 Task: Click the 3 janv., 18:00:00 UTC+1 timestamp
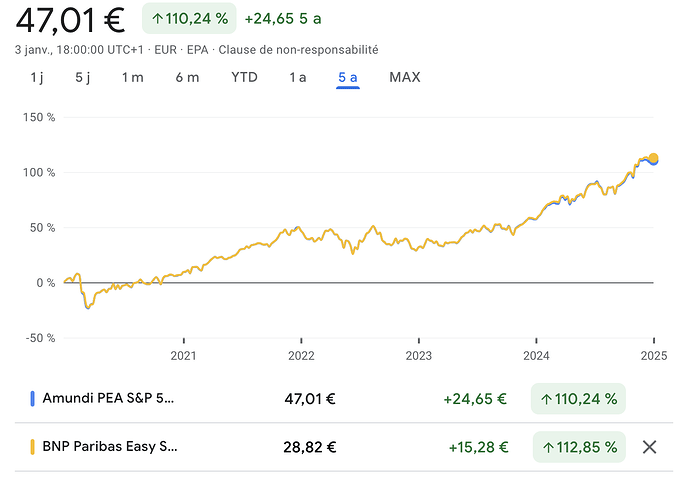click(x=79, y=50)
